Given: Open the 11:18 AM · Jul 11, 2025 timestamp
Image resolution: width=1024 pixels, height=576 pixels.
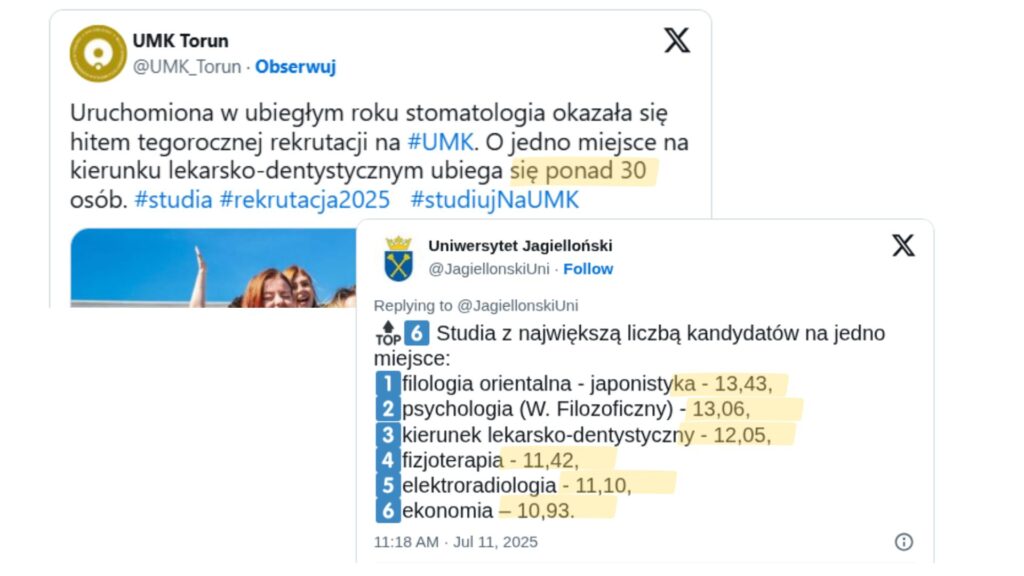Looking at the screenshot, I should pyautogui.click(x=455, y=542).
